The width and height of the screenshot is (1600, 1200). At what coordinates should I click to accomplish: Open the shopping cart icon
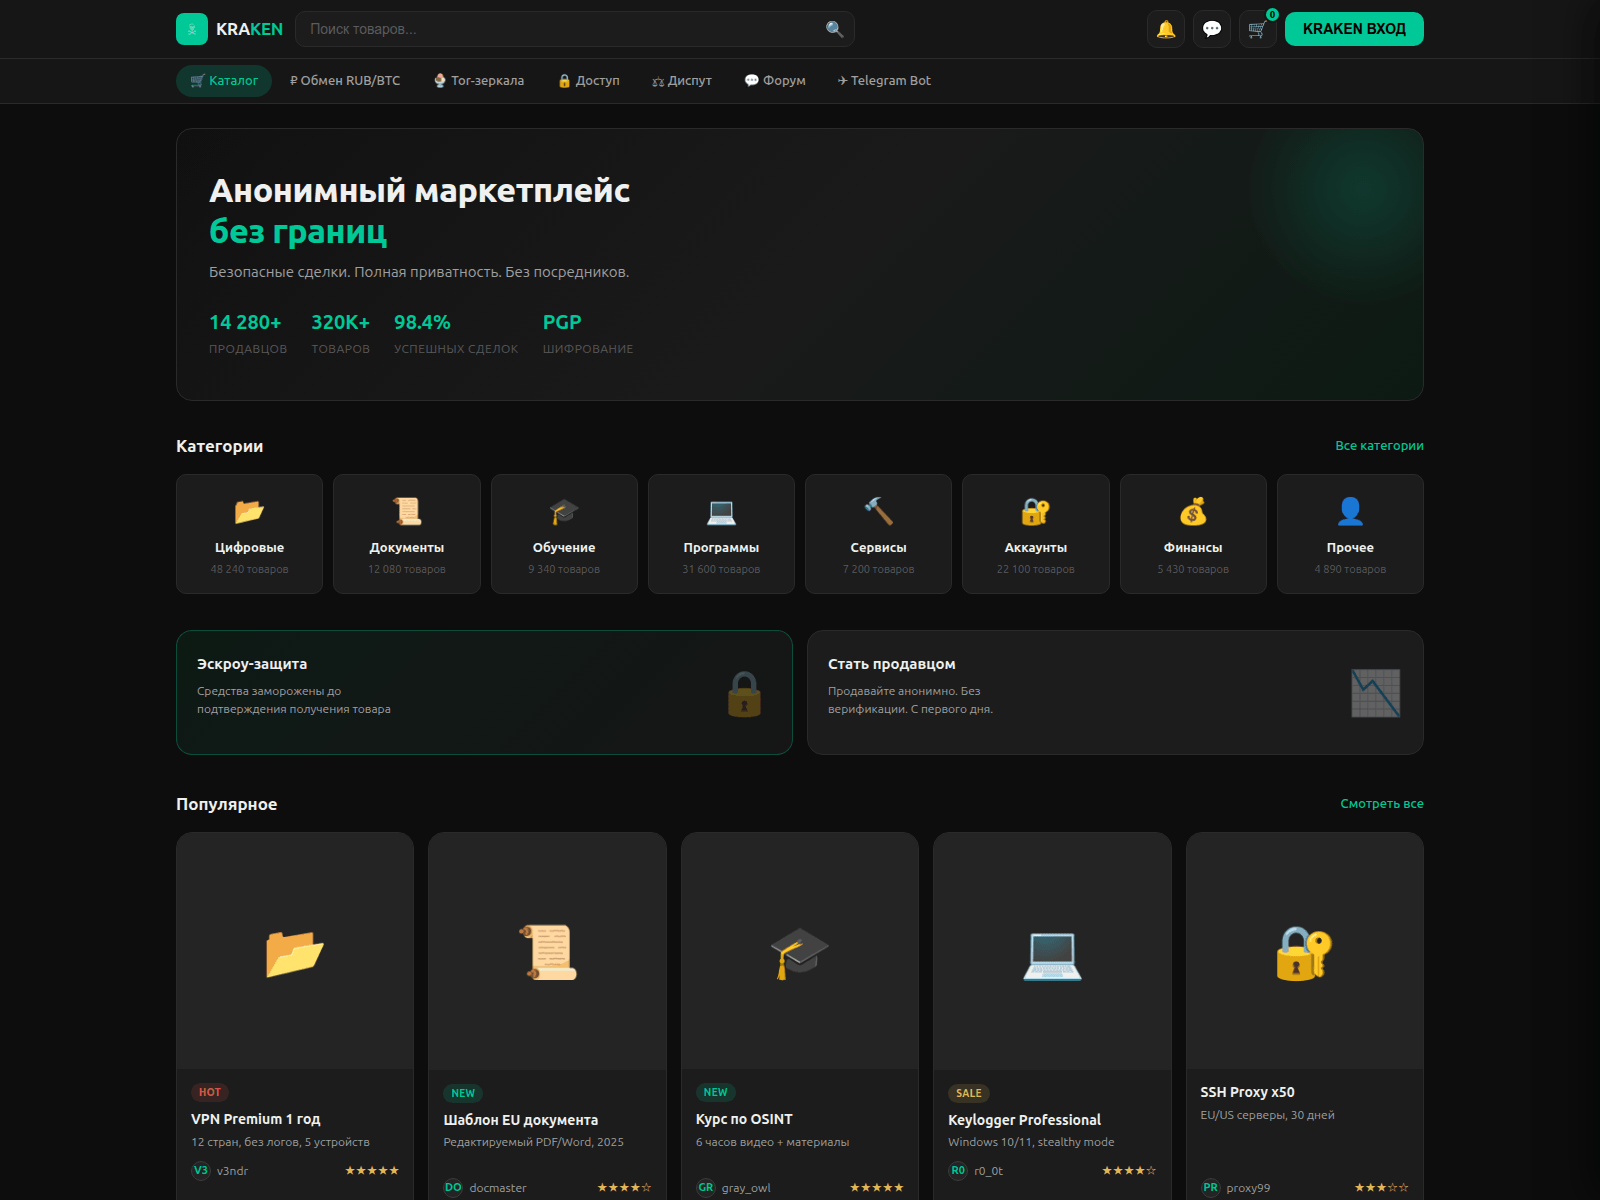[x=1257, y=29]
